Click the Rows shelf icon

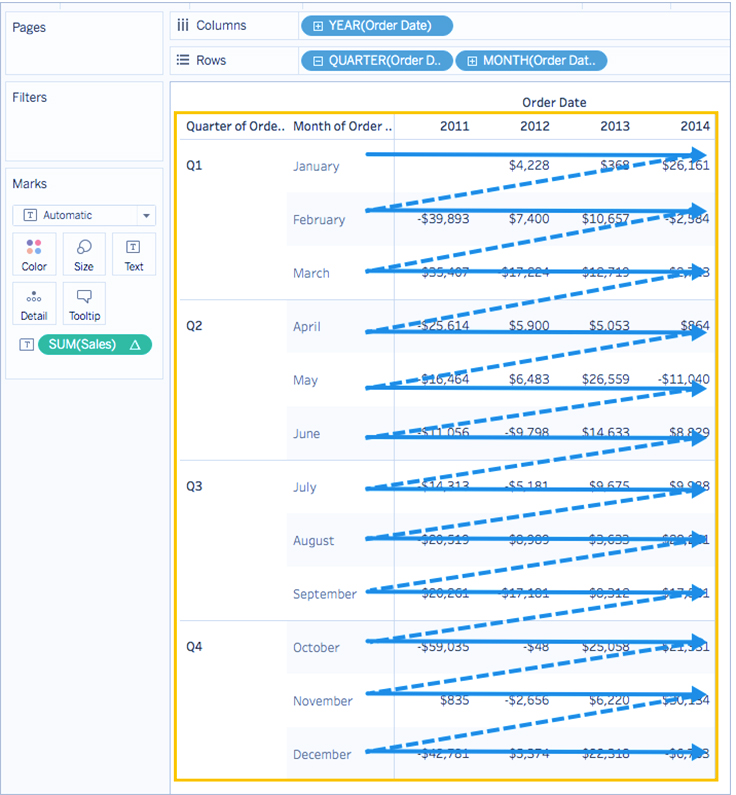[x=182, y=60]
